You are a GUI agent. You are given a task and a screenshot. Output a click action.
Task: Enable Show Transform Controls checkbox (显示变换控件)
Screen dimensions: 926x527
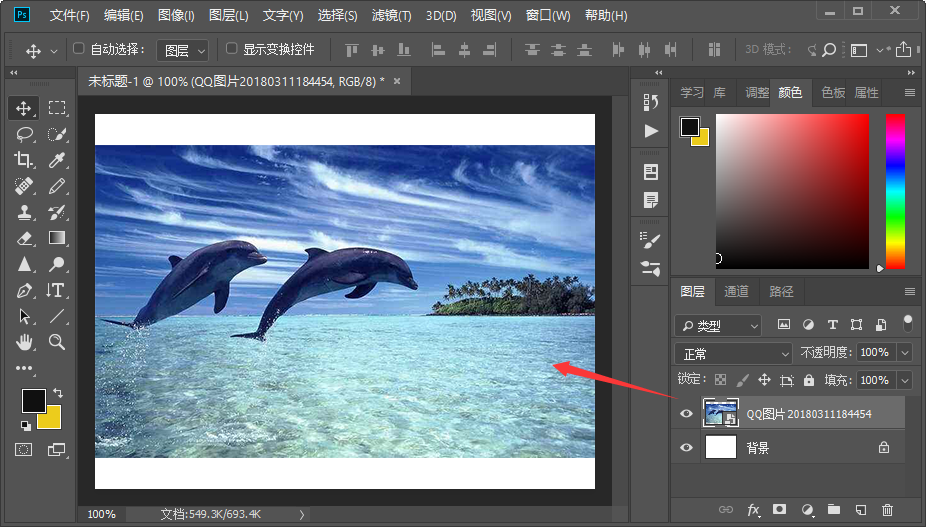(232, 48)
